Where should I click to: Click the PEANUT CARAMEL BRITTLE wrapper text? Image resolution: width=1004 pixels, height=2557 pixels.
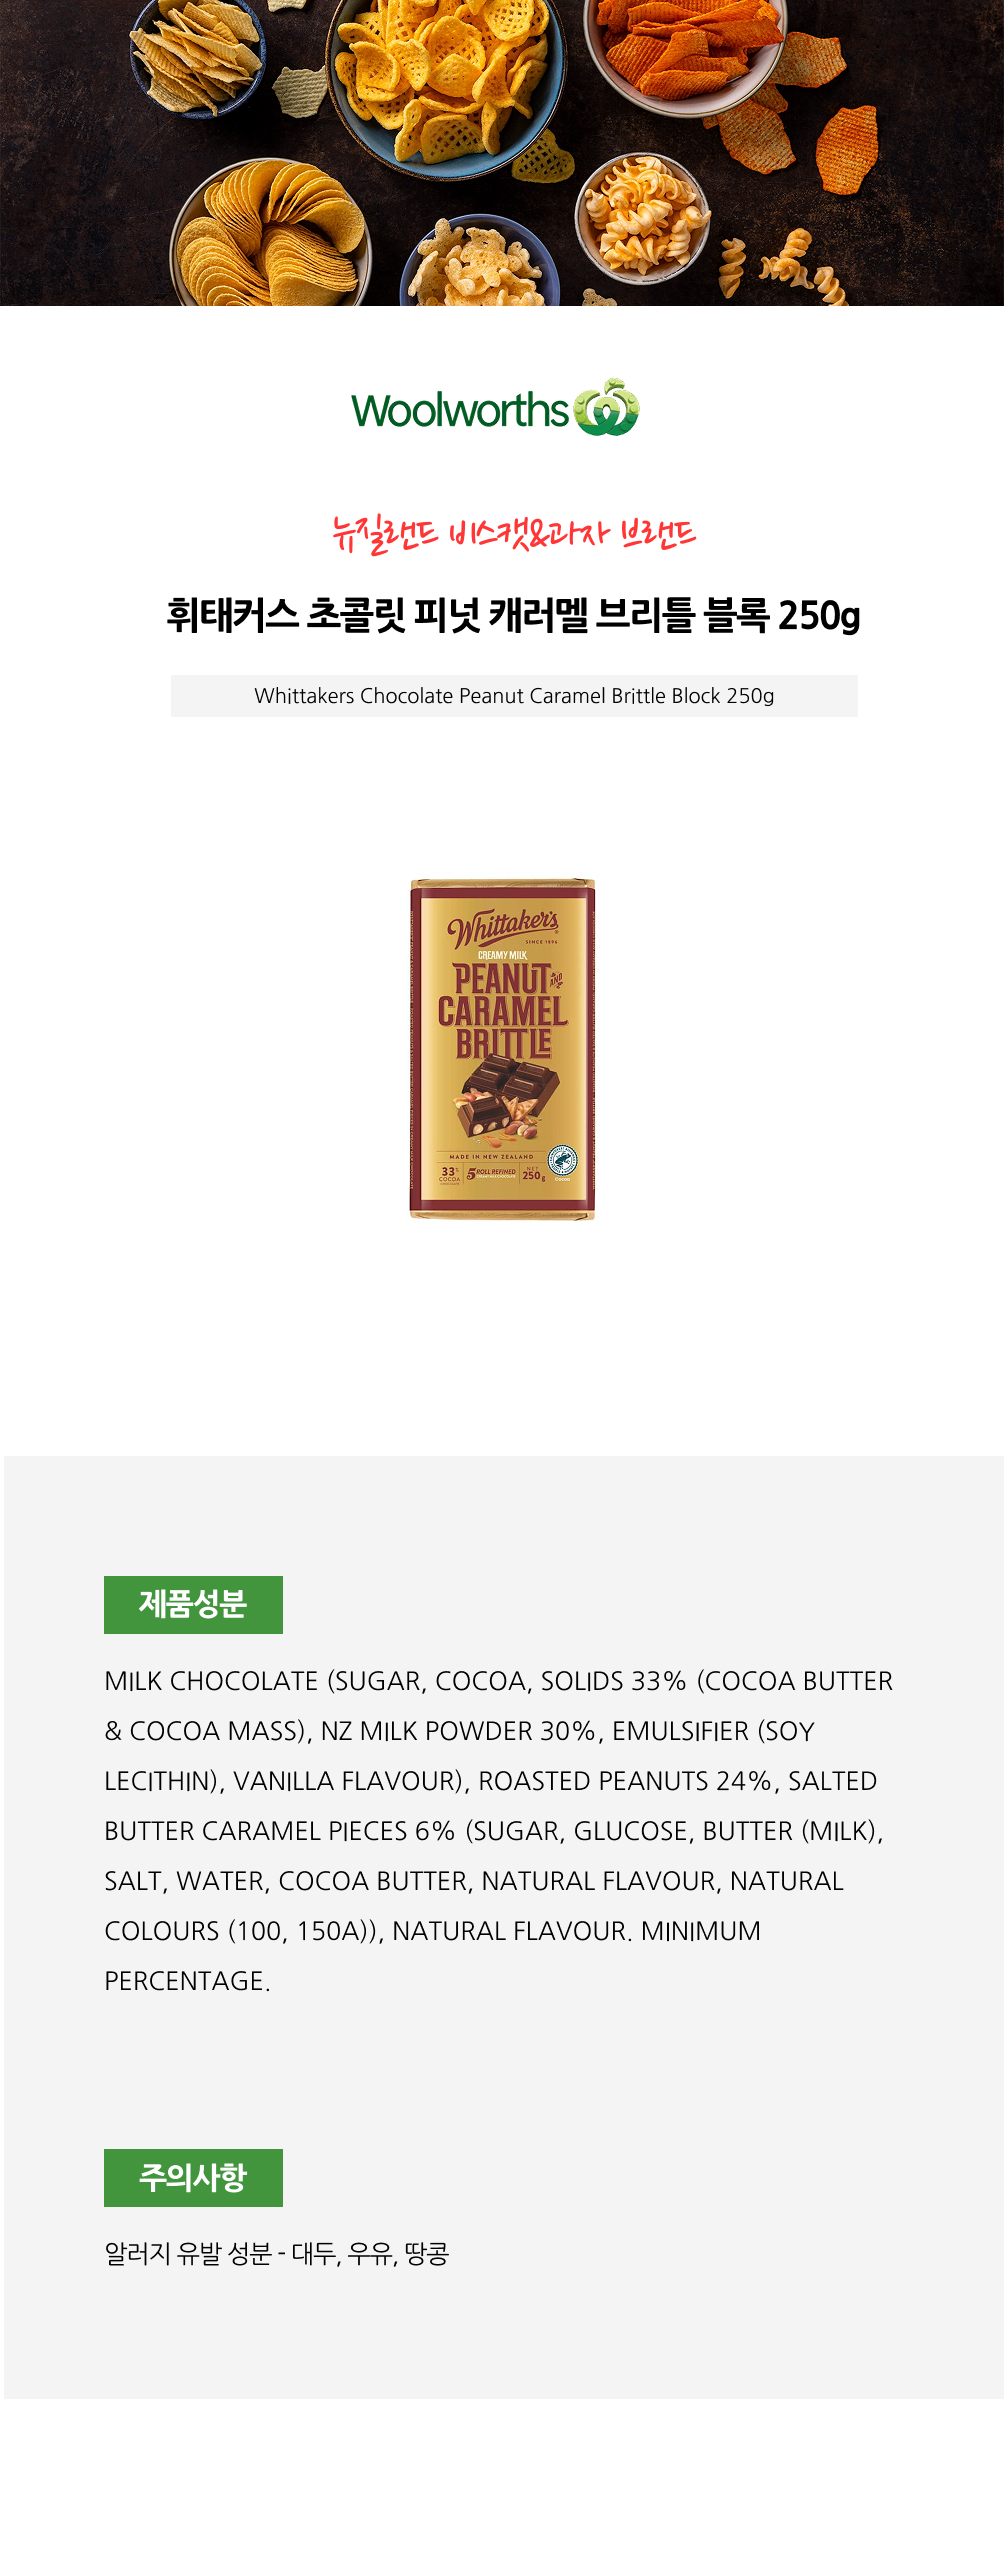click(x=502, y=1011)
